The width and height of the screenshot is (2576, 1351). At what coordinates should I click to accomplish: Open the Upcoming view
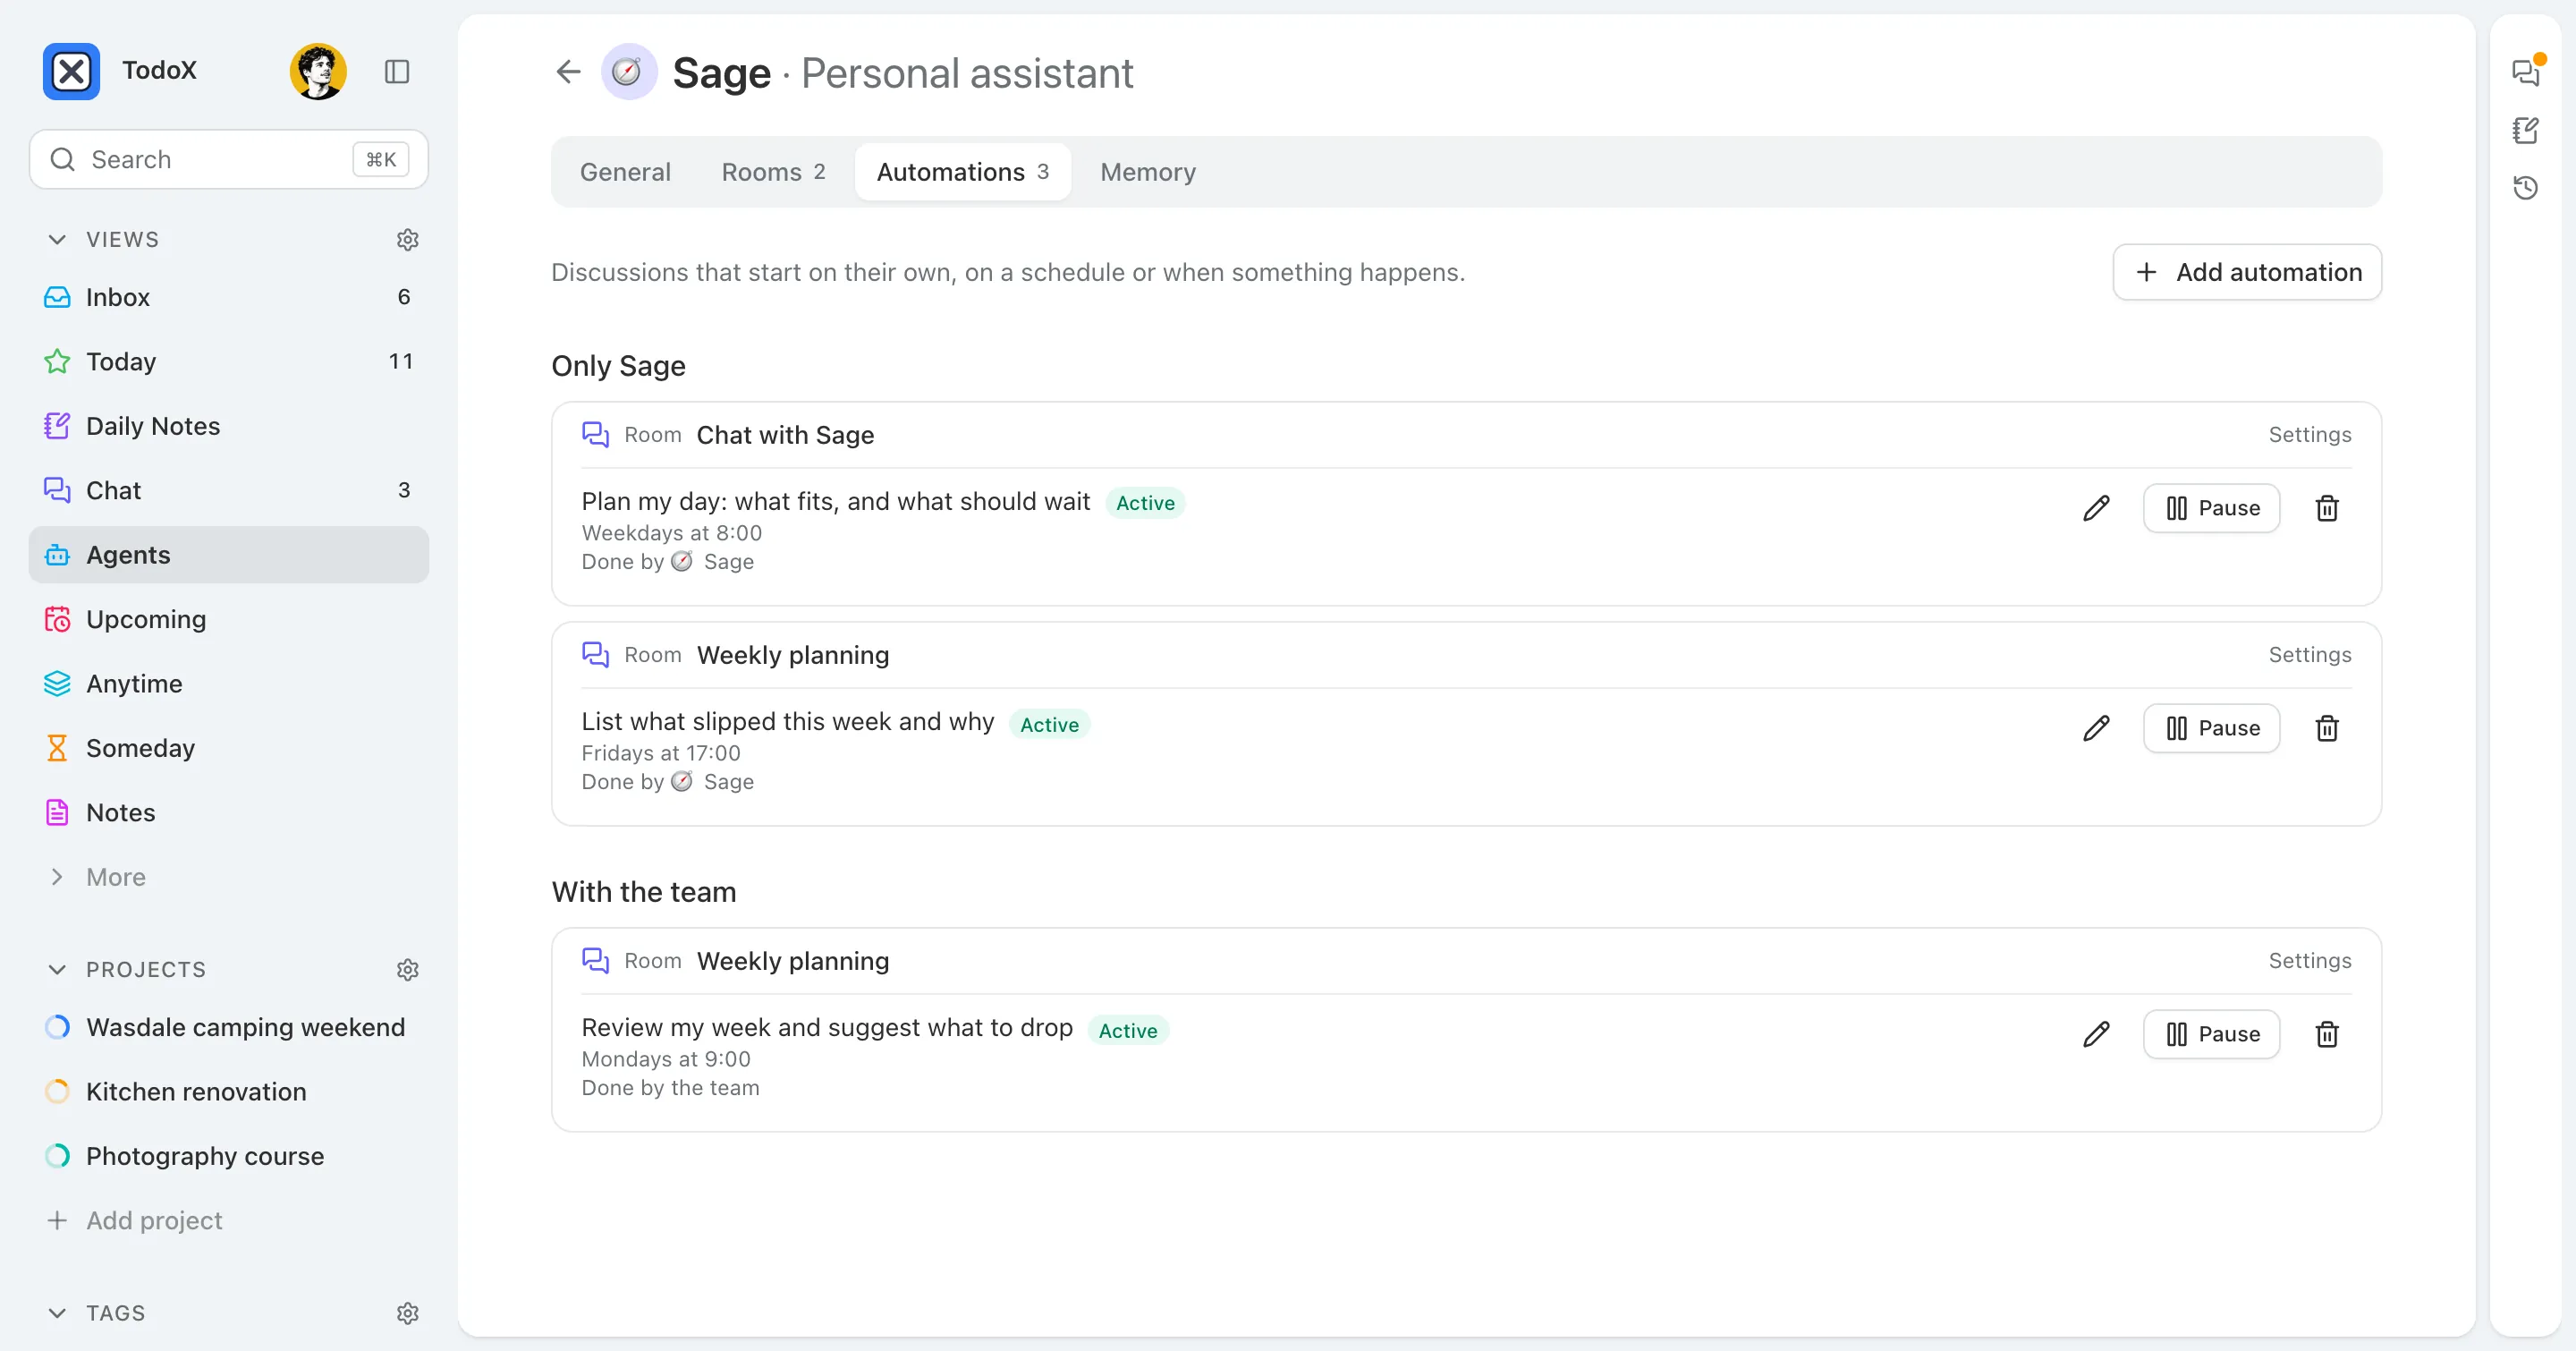click(229, 619)
